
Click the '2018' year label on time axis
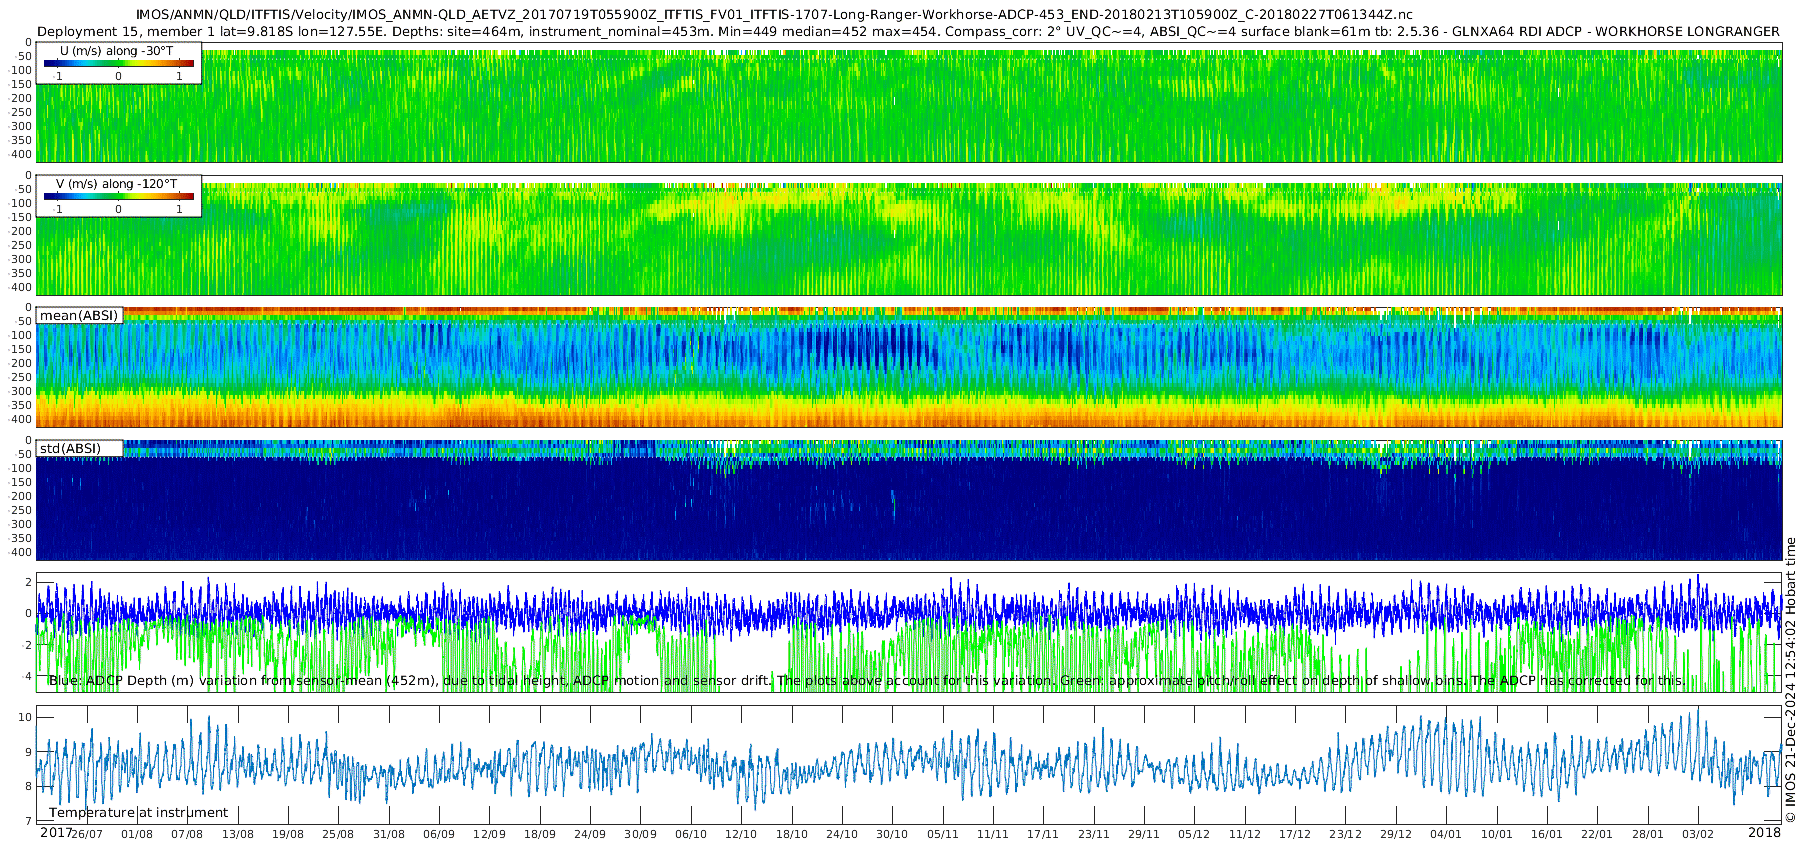pos(1764,832)
